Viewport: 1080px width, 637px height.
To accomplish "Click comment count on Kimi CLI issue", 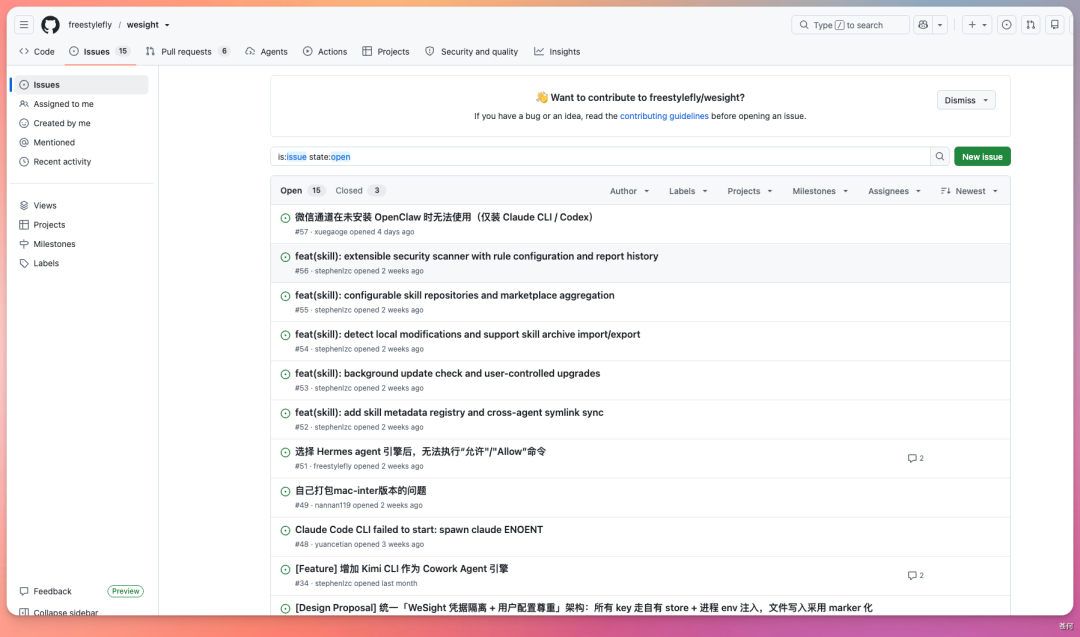I will tap(915, 576).
